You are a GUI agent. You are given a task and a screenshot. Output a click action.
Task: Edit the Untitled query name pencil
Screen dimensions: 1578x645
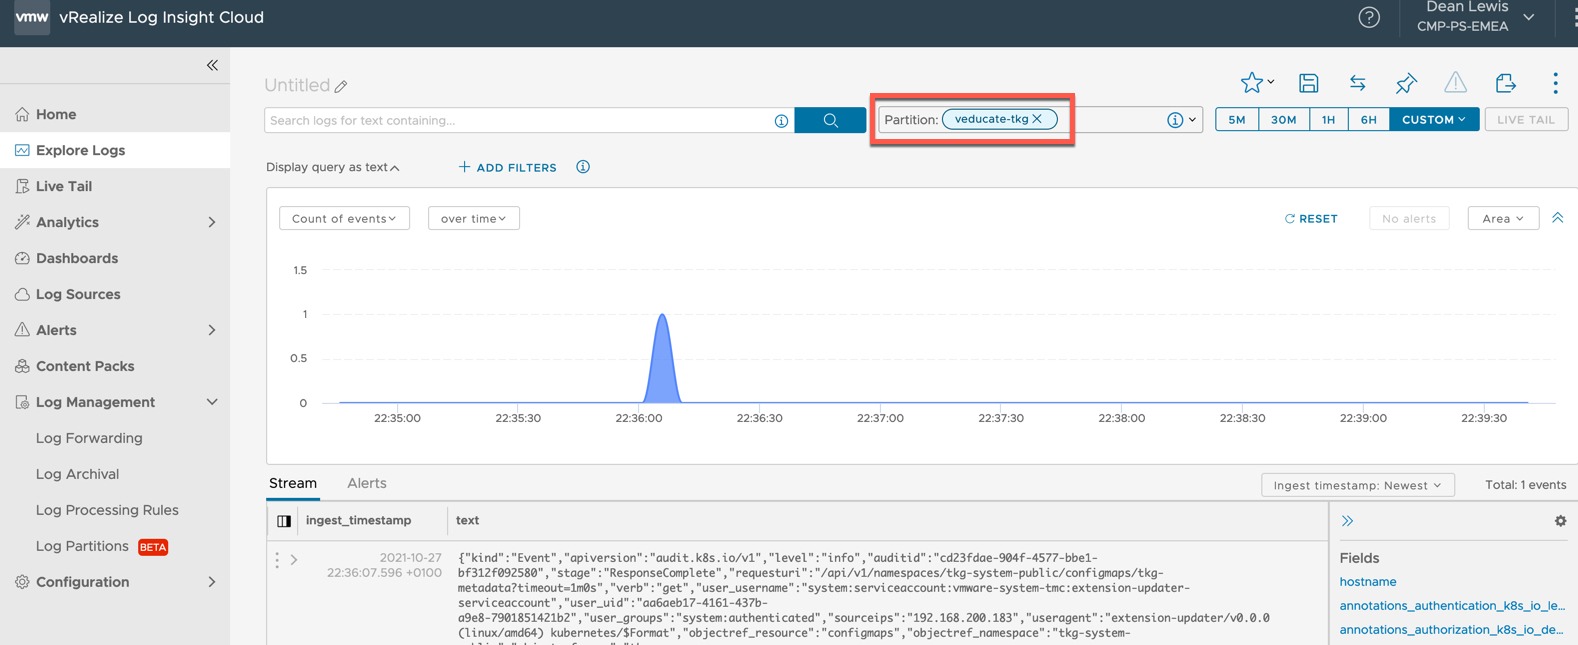[341, 86]
